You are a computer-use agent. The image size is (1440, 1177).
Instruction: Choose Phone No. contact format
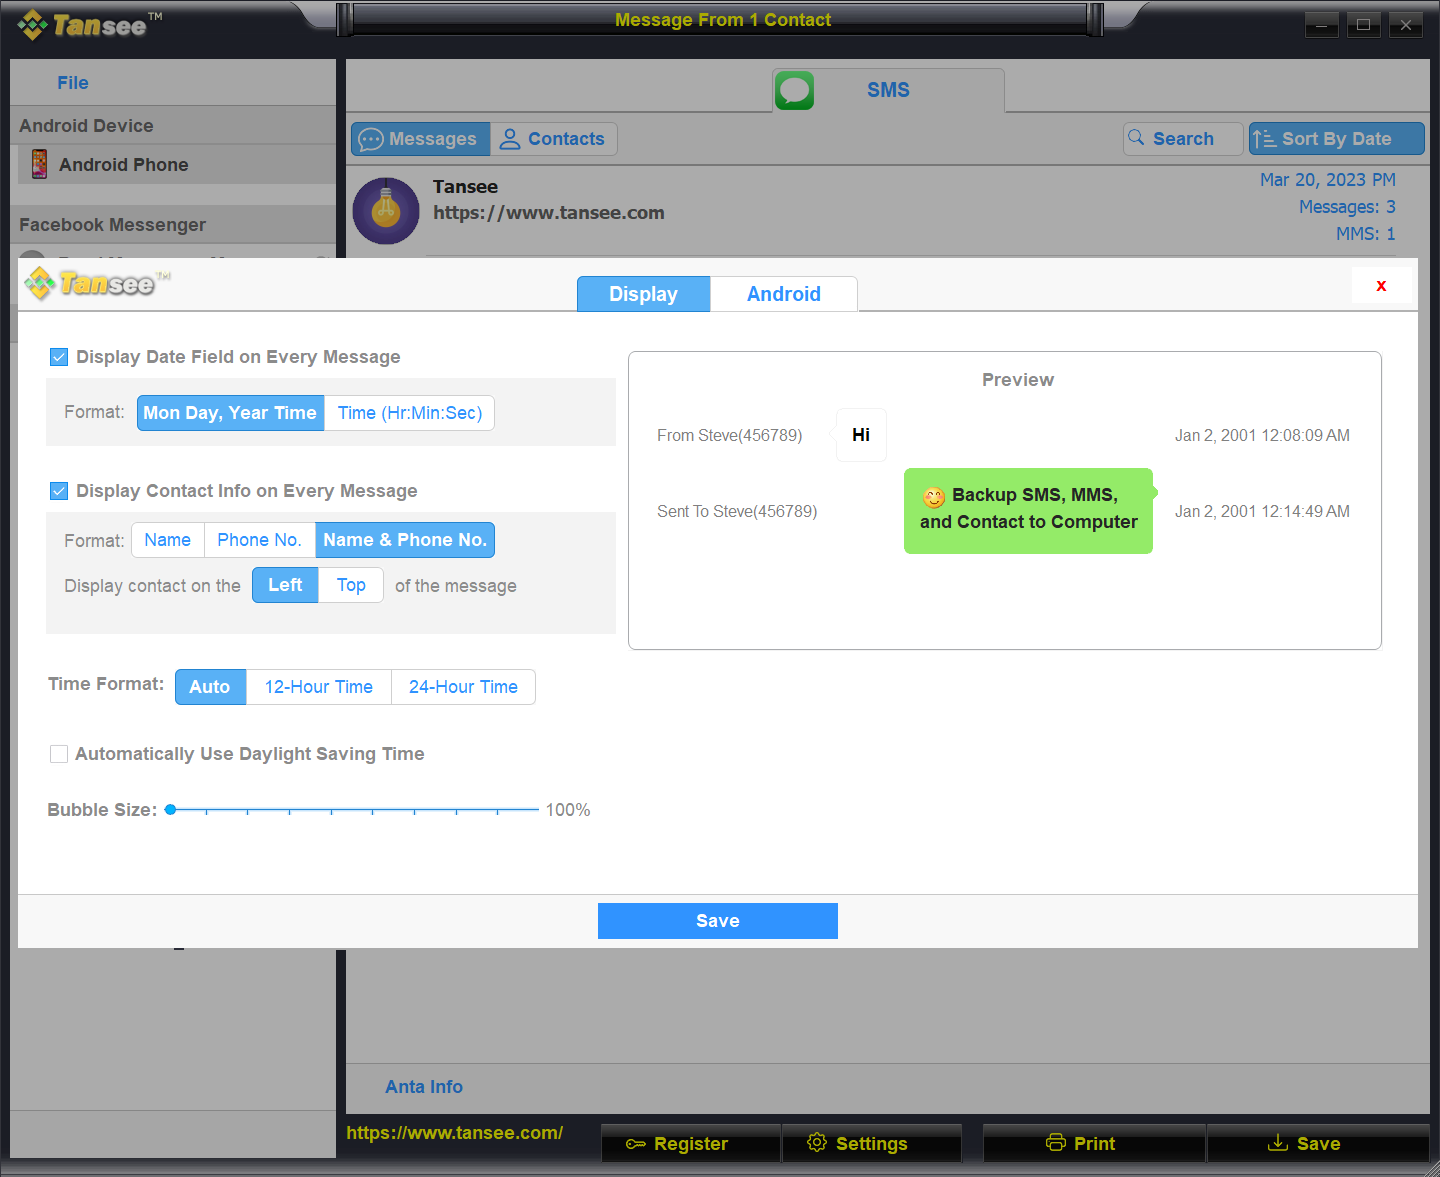(259, 540)
